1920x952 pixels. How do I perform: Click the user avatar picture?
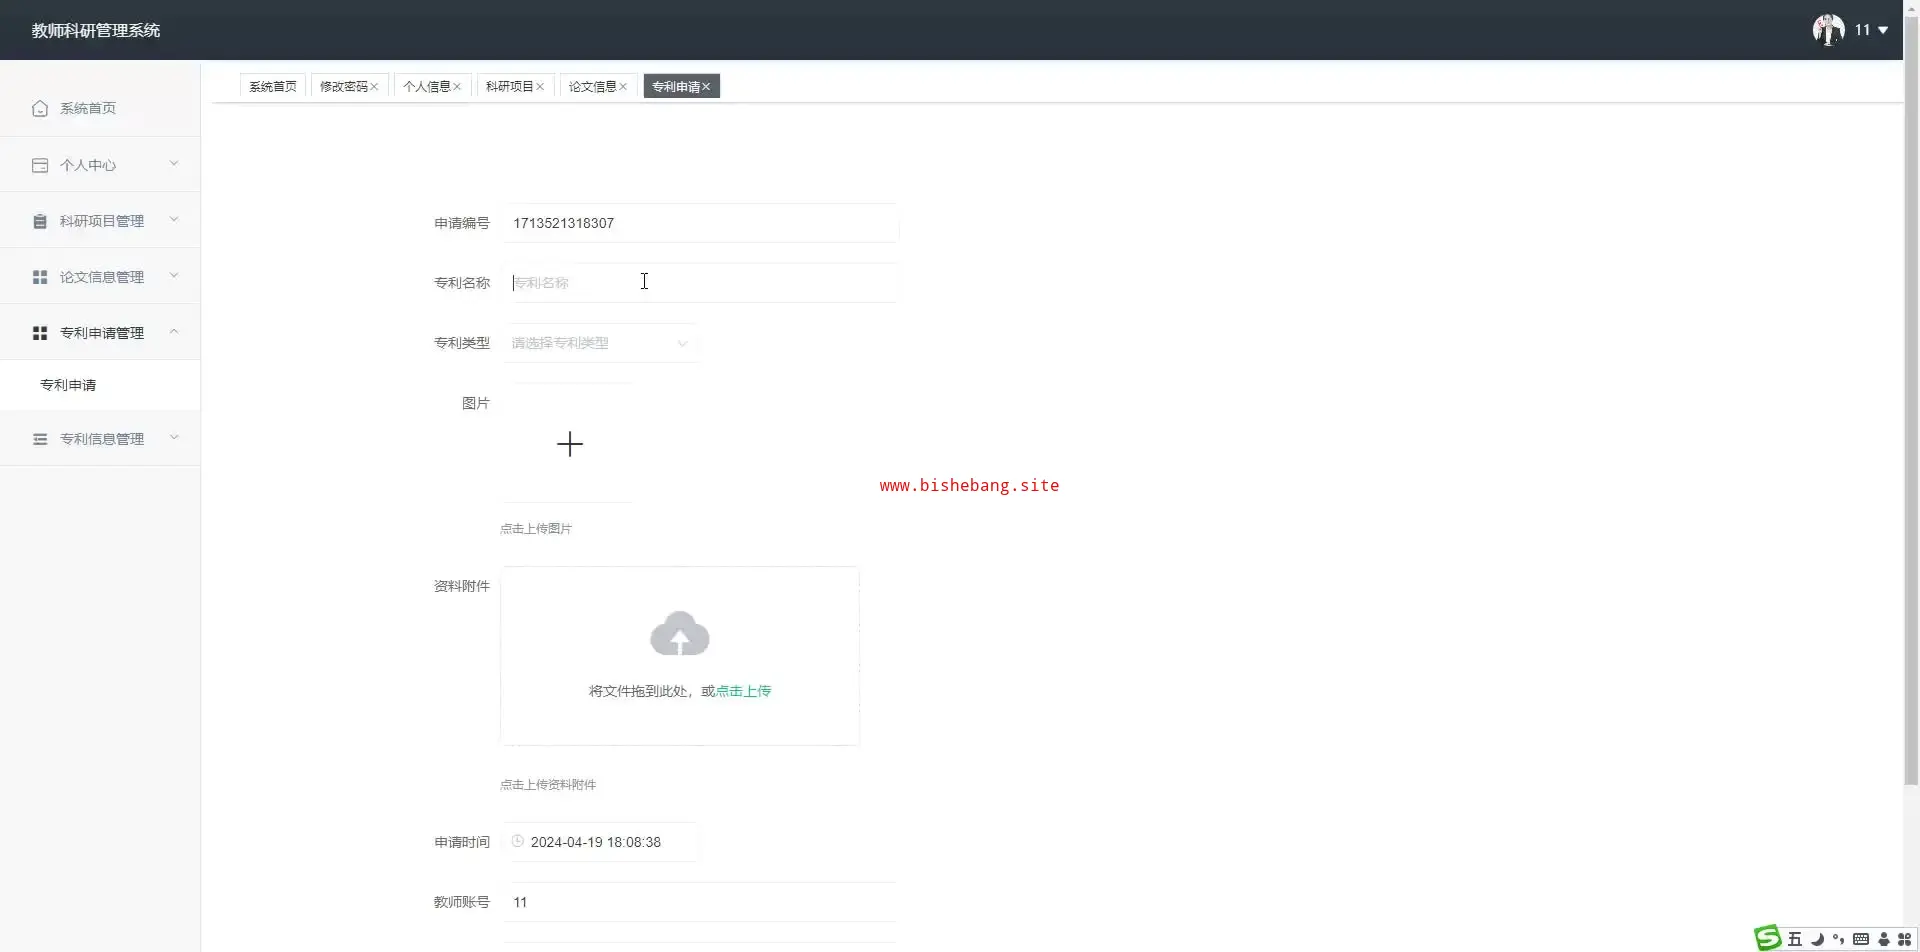click(1828, 30)
